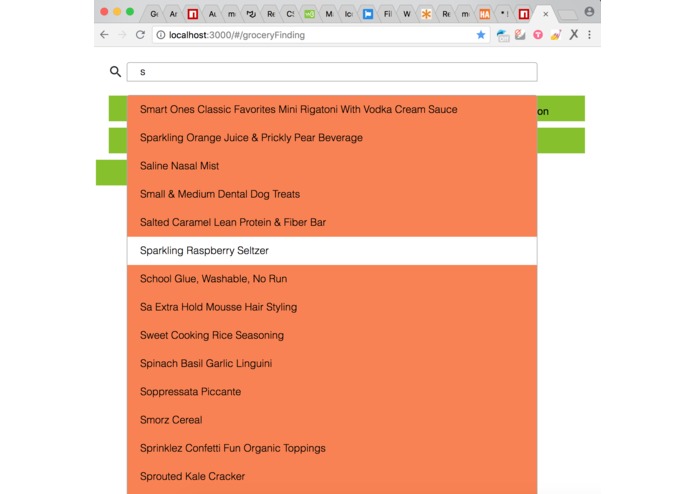Click the grocery search input containing 's'
695x494 pixels.
(x=332, y=72)
